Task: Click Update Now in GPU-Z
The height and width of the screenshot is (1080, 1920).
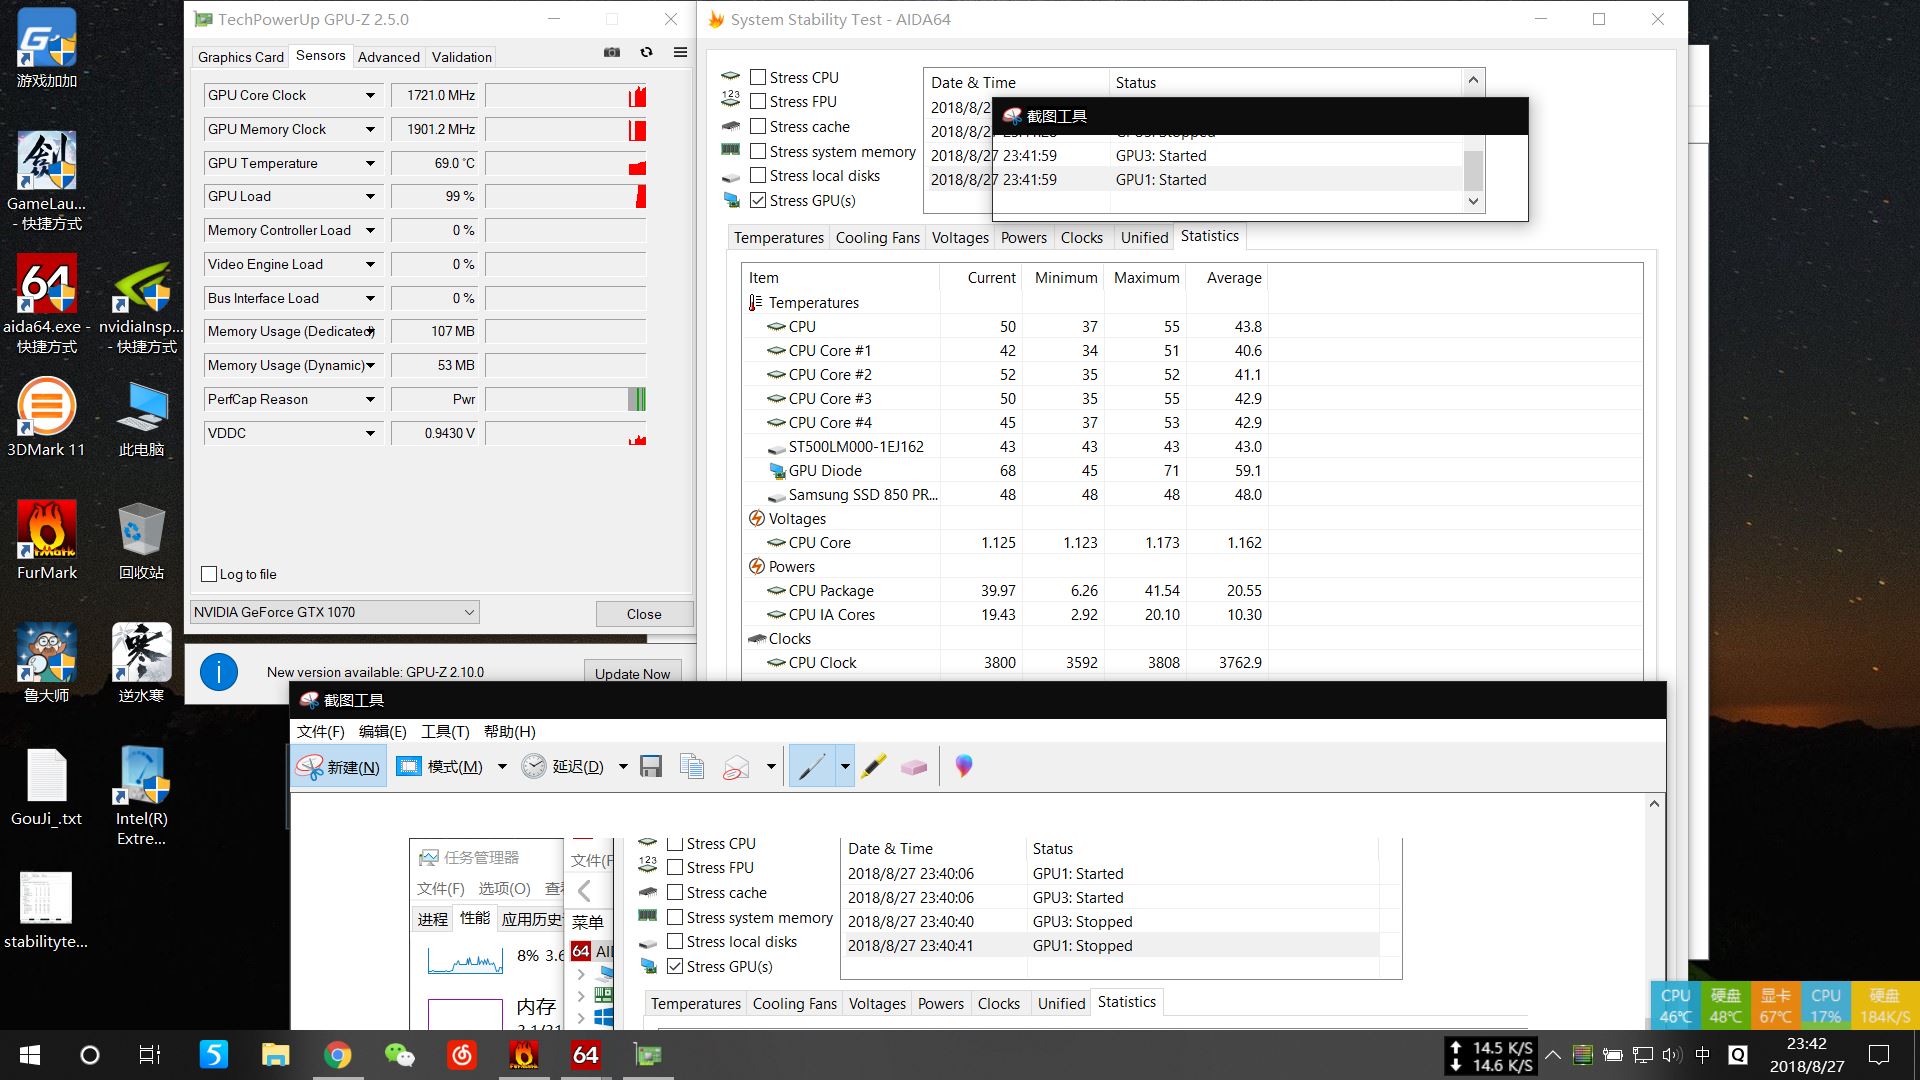Action: 632,672
